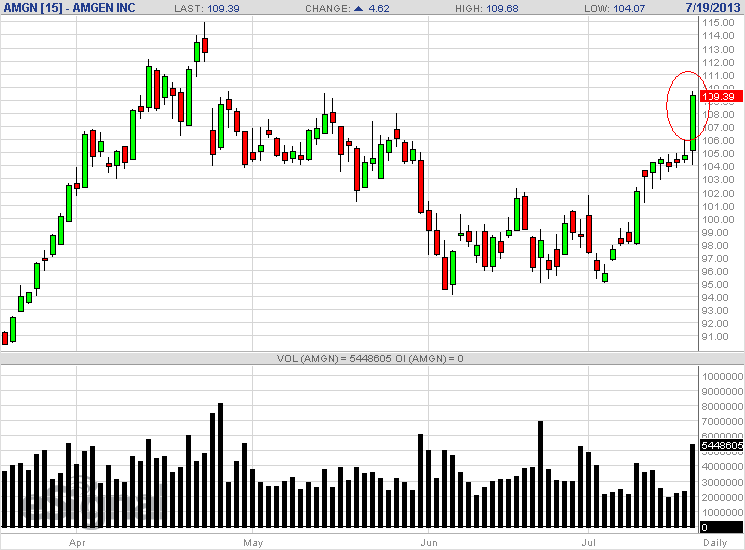Click the 92.00 price axis label
This screenshot has width=745, height=550.
[715, 323]
